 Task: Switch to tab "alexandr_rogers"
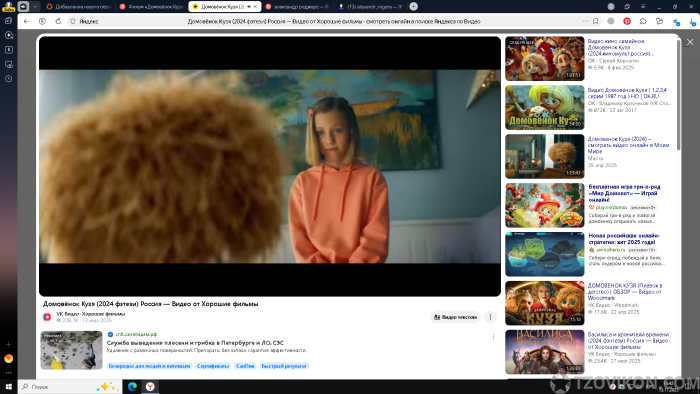coord(371,7)
